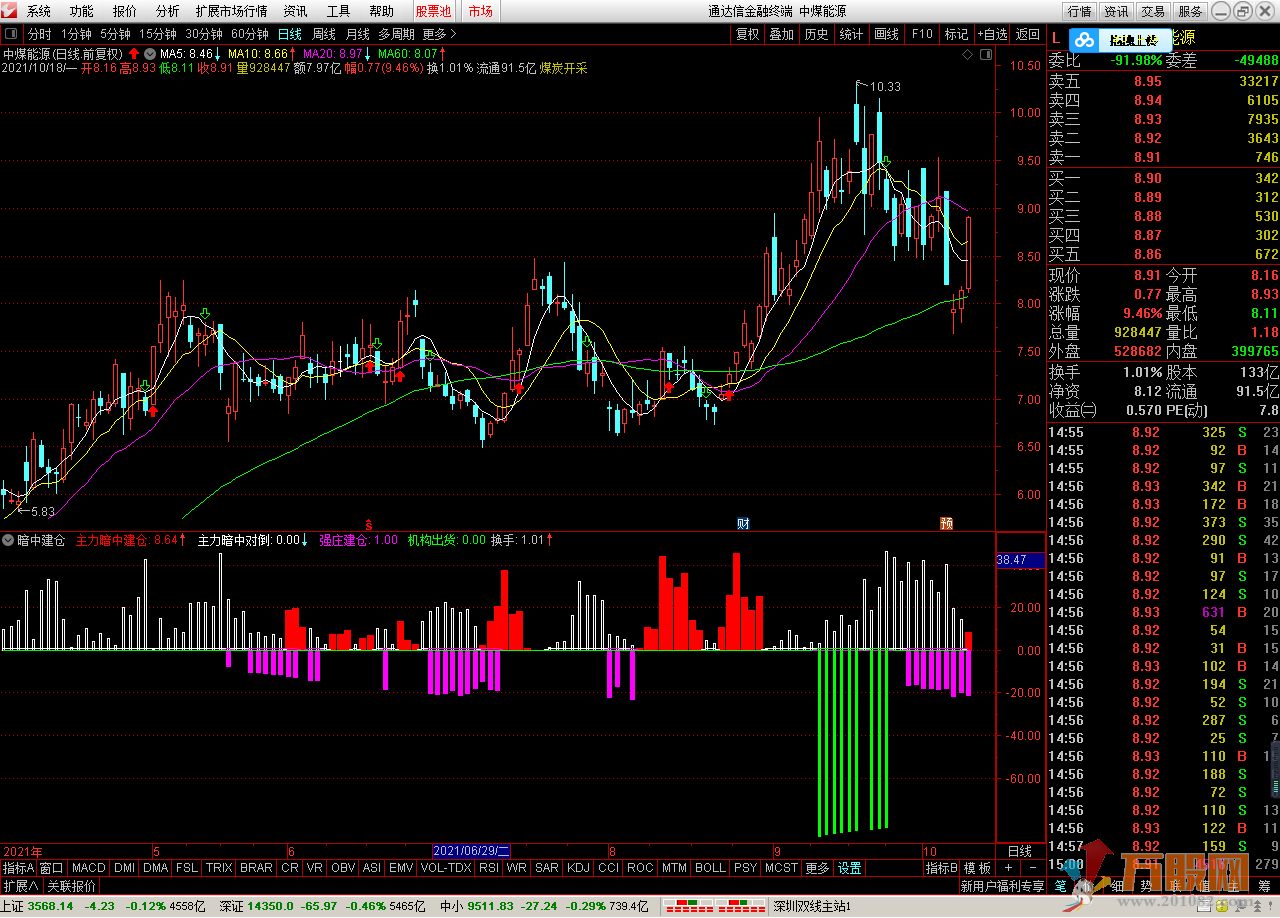Viewport: 1280px width, 918px height.
Task: Click the 复权 toolbar button
Action: click(x=748, y=34)
